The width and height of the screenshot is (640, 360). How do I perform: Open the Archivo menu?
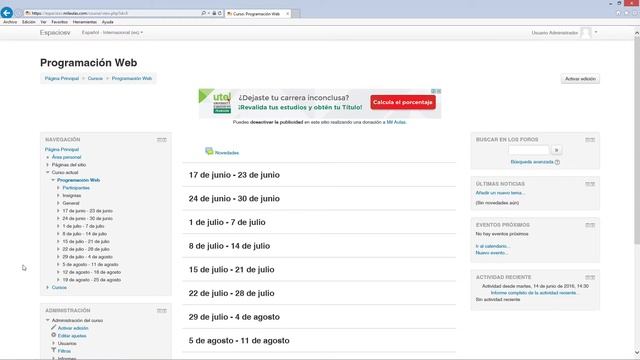pos(10,22)
